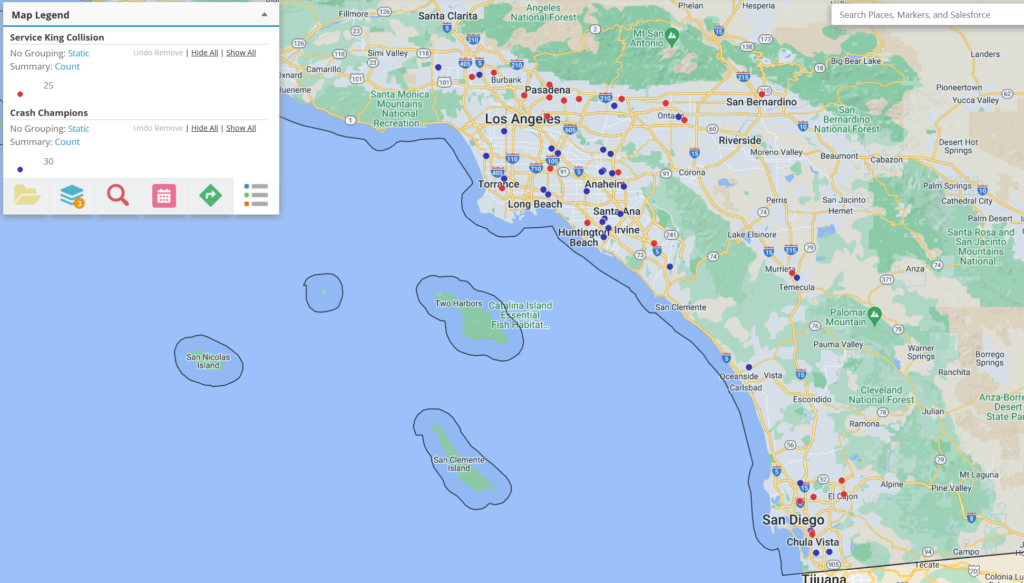The image size is (1024, 583).
Task: Click the blue marker south of Simi Valley
Action: point(438,67)
